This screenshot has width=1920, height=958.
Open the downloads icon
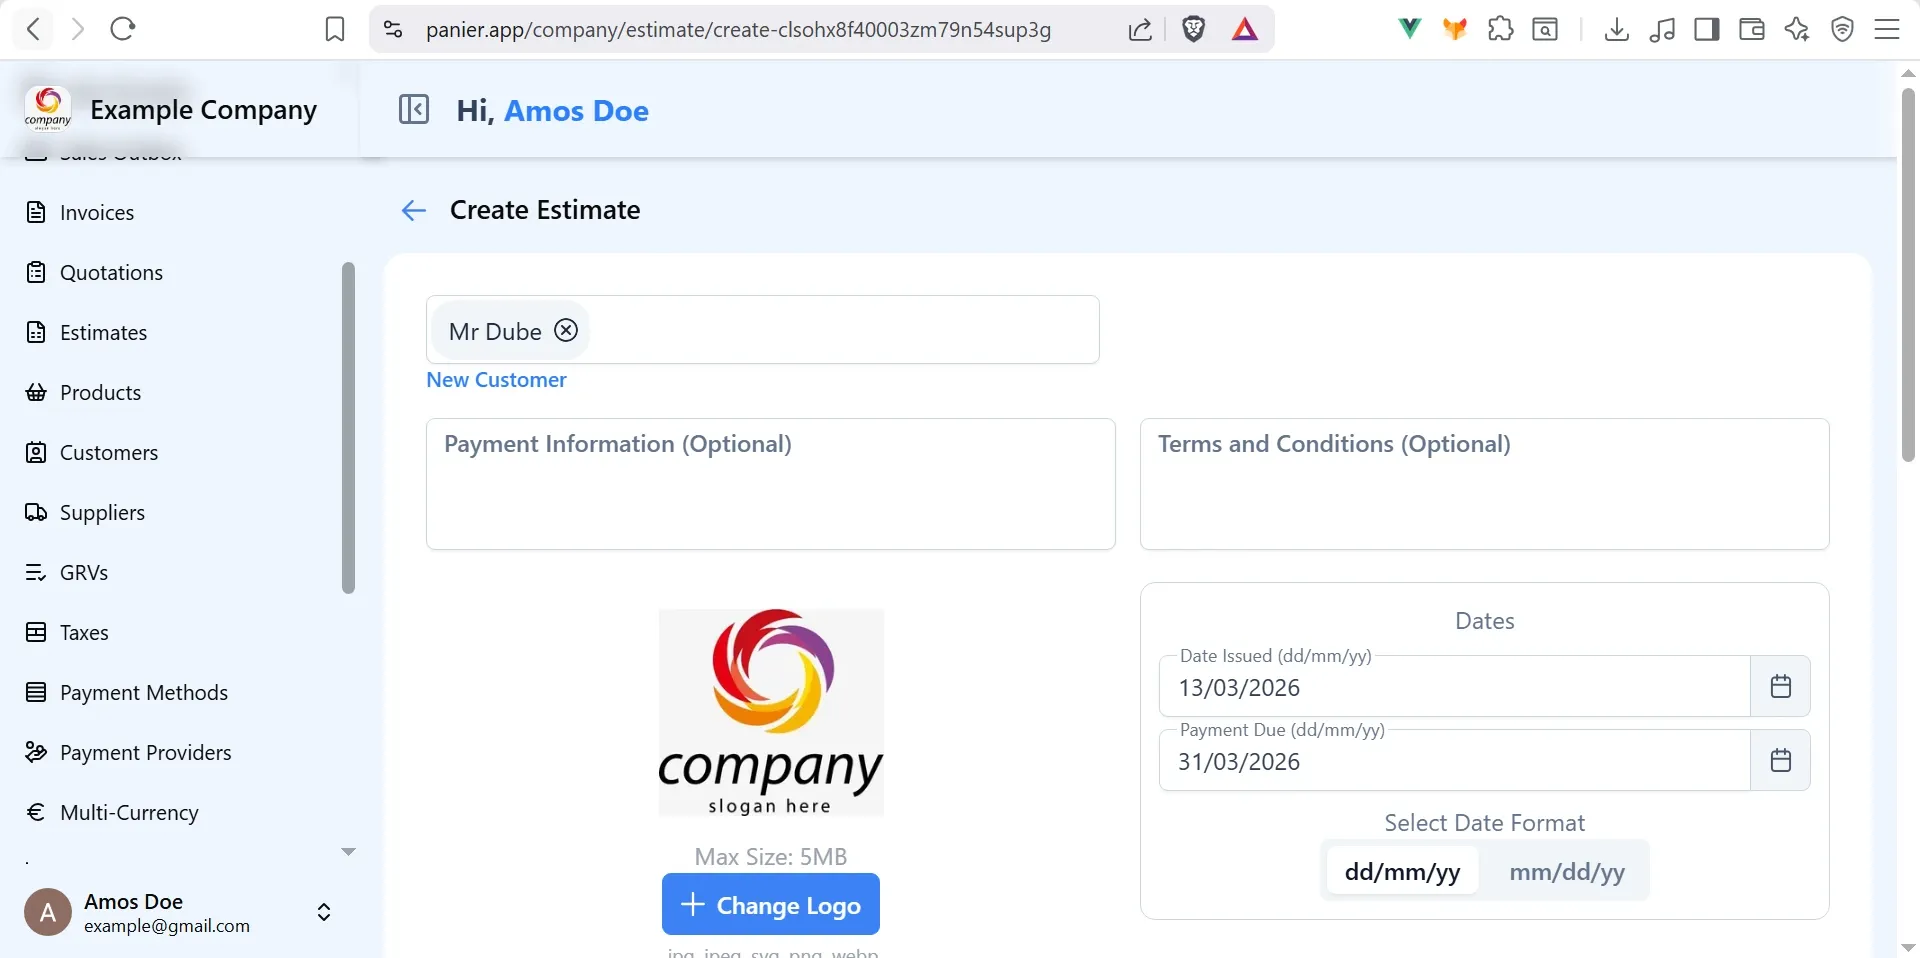[1616, 30]
